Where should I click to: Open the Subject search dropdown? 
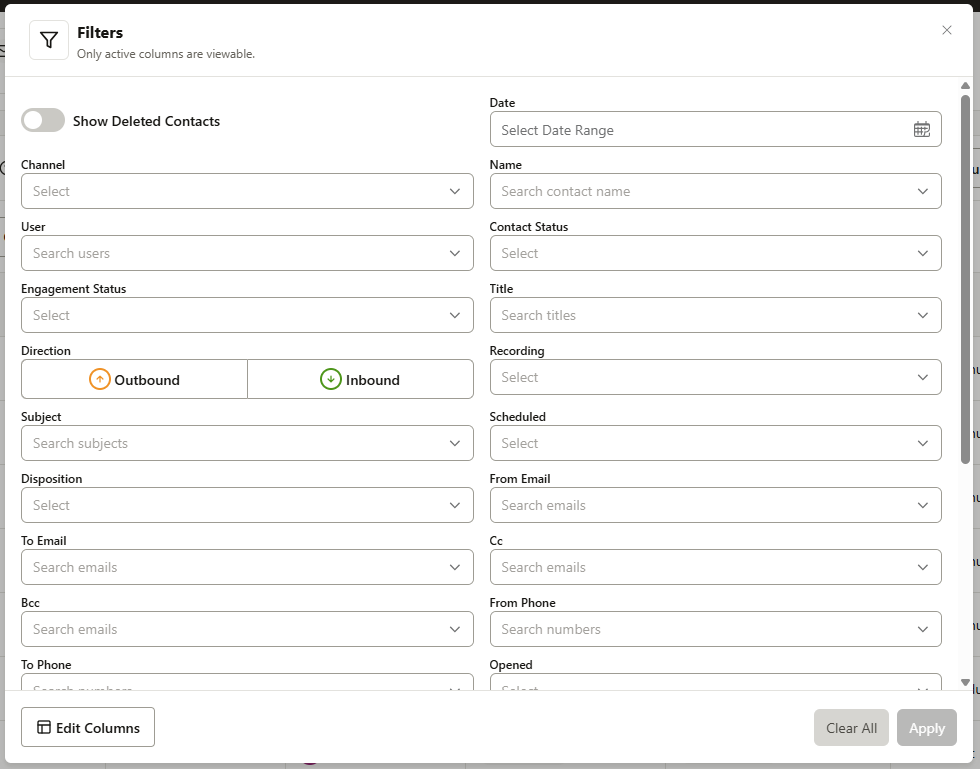click(x=247, y=443)
